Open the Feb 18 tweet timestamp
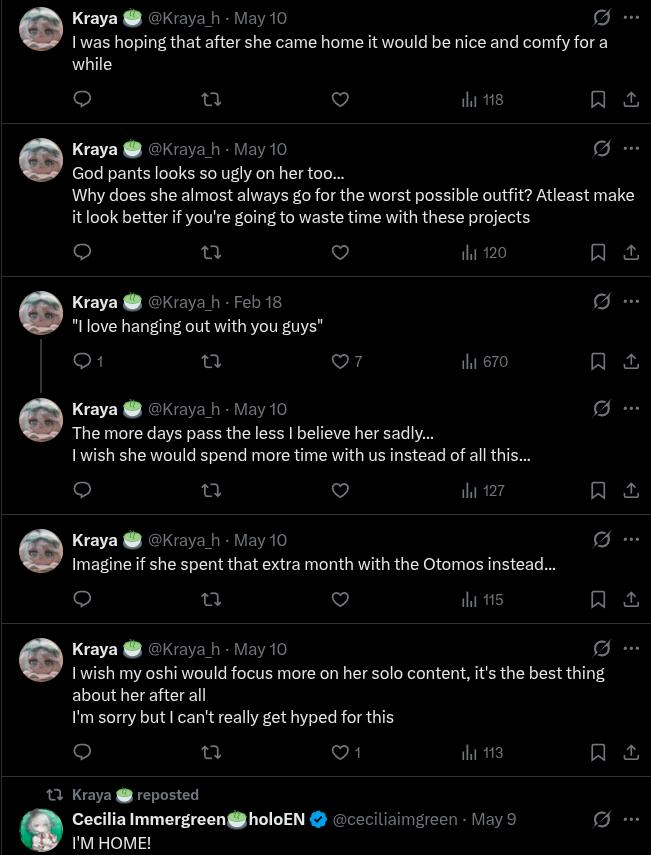The width and height of the screenshot is (651, 855). 258,302
